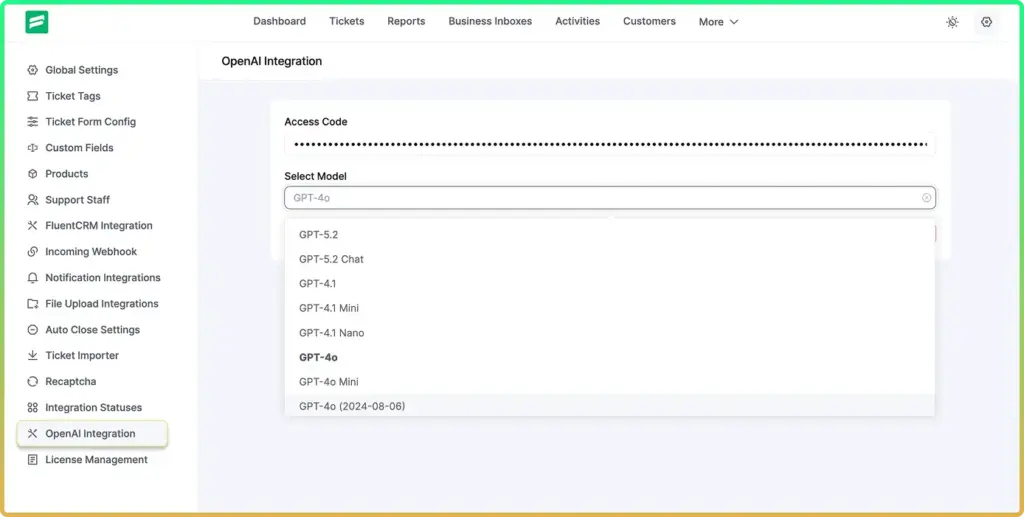
Task: Click the OpenAI Integration page heading
Action: (x=272, y=61)
